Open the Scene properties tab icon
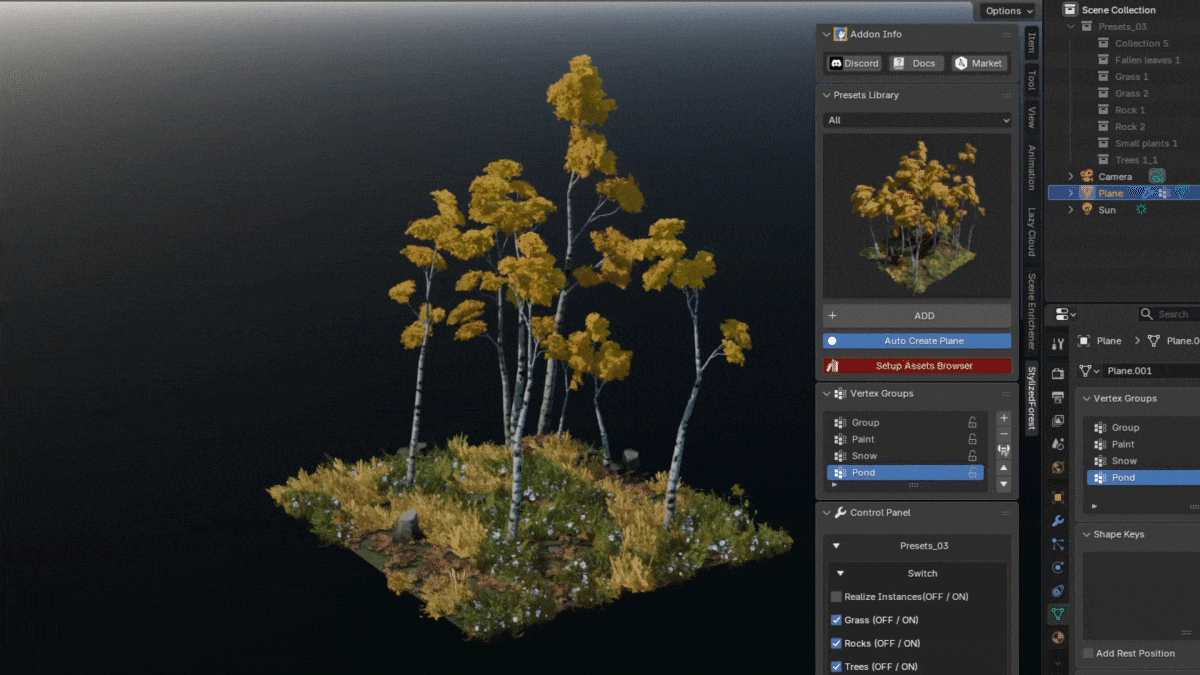This screenshot has height=675, width=1200. coord(1058,445)
